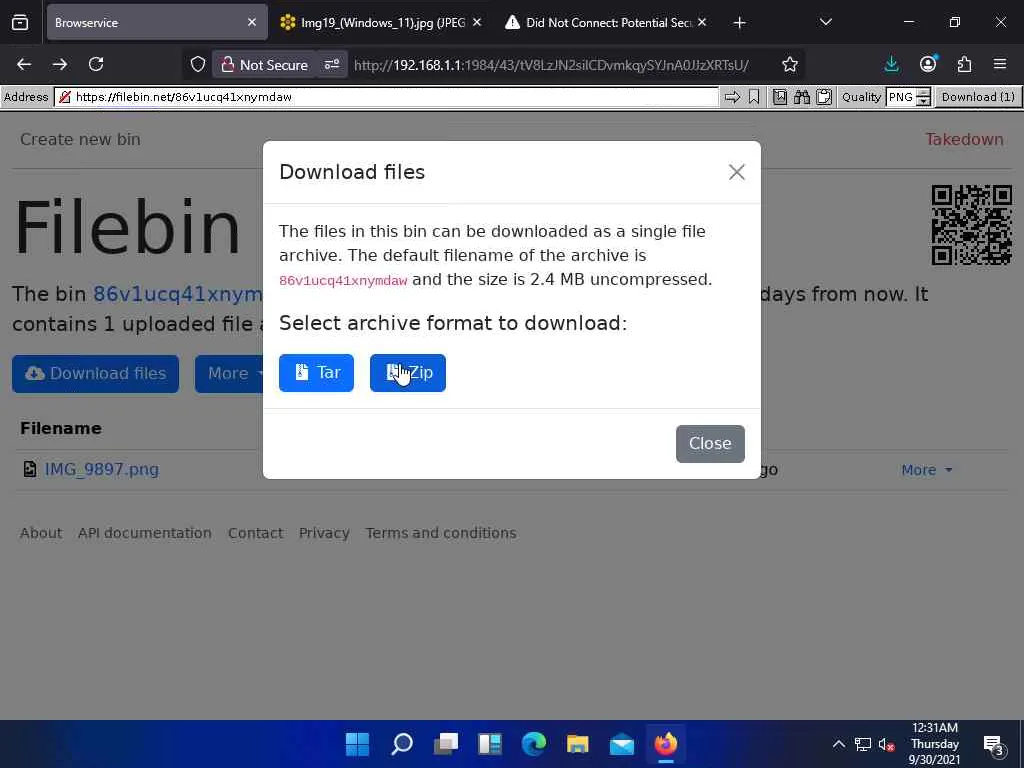Bookmark this page with the star icon
1024x768 pixels.
(x=790, y=64)
